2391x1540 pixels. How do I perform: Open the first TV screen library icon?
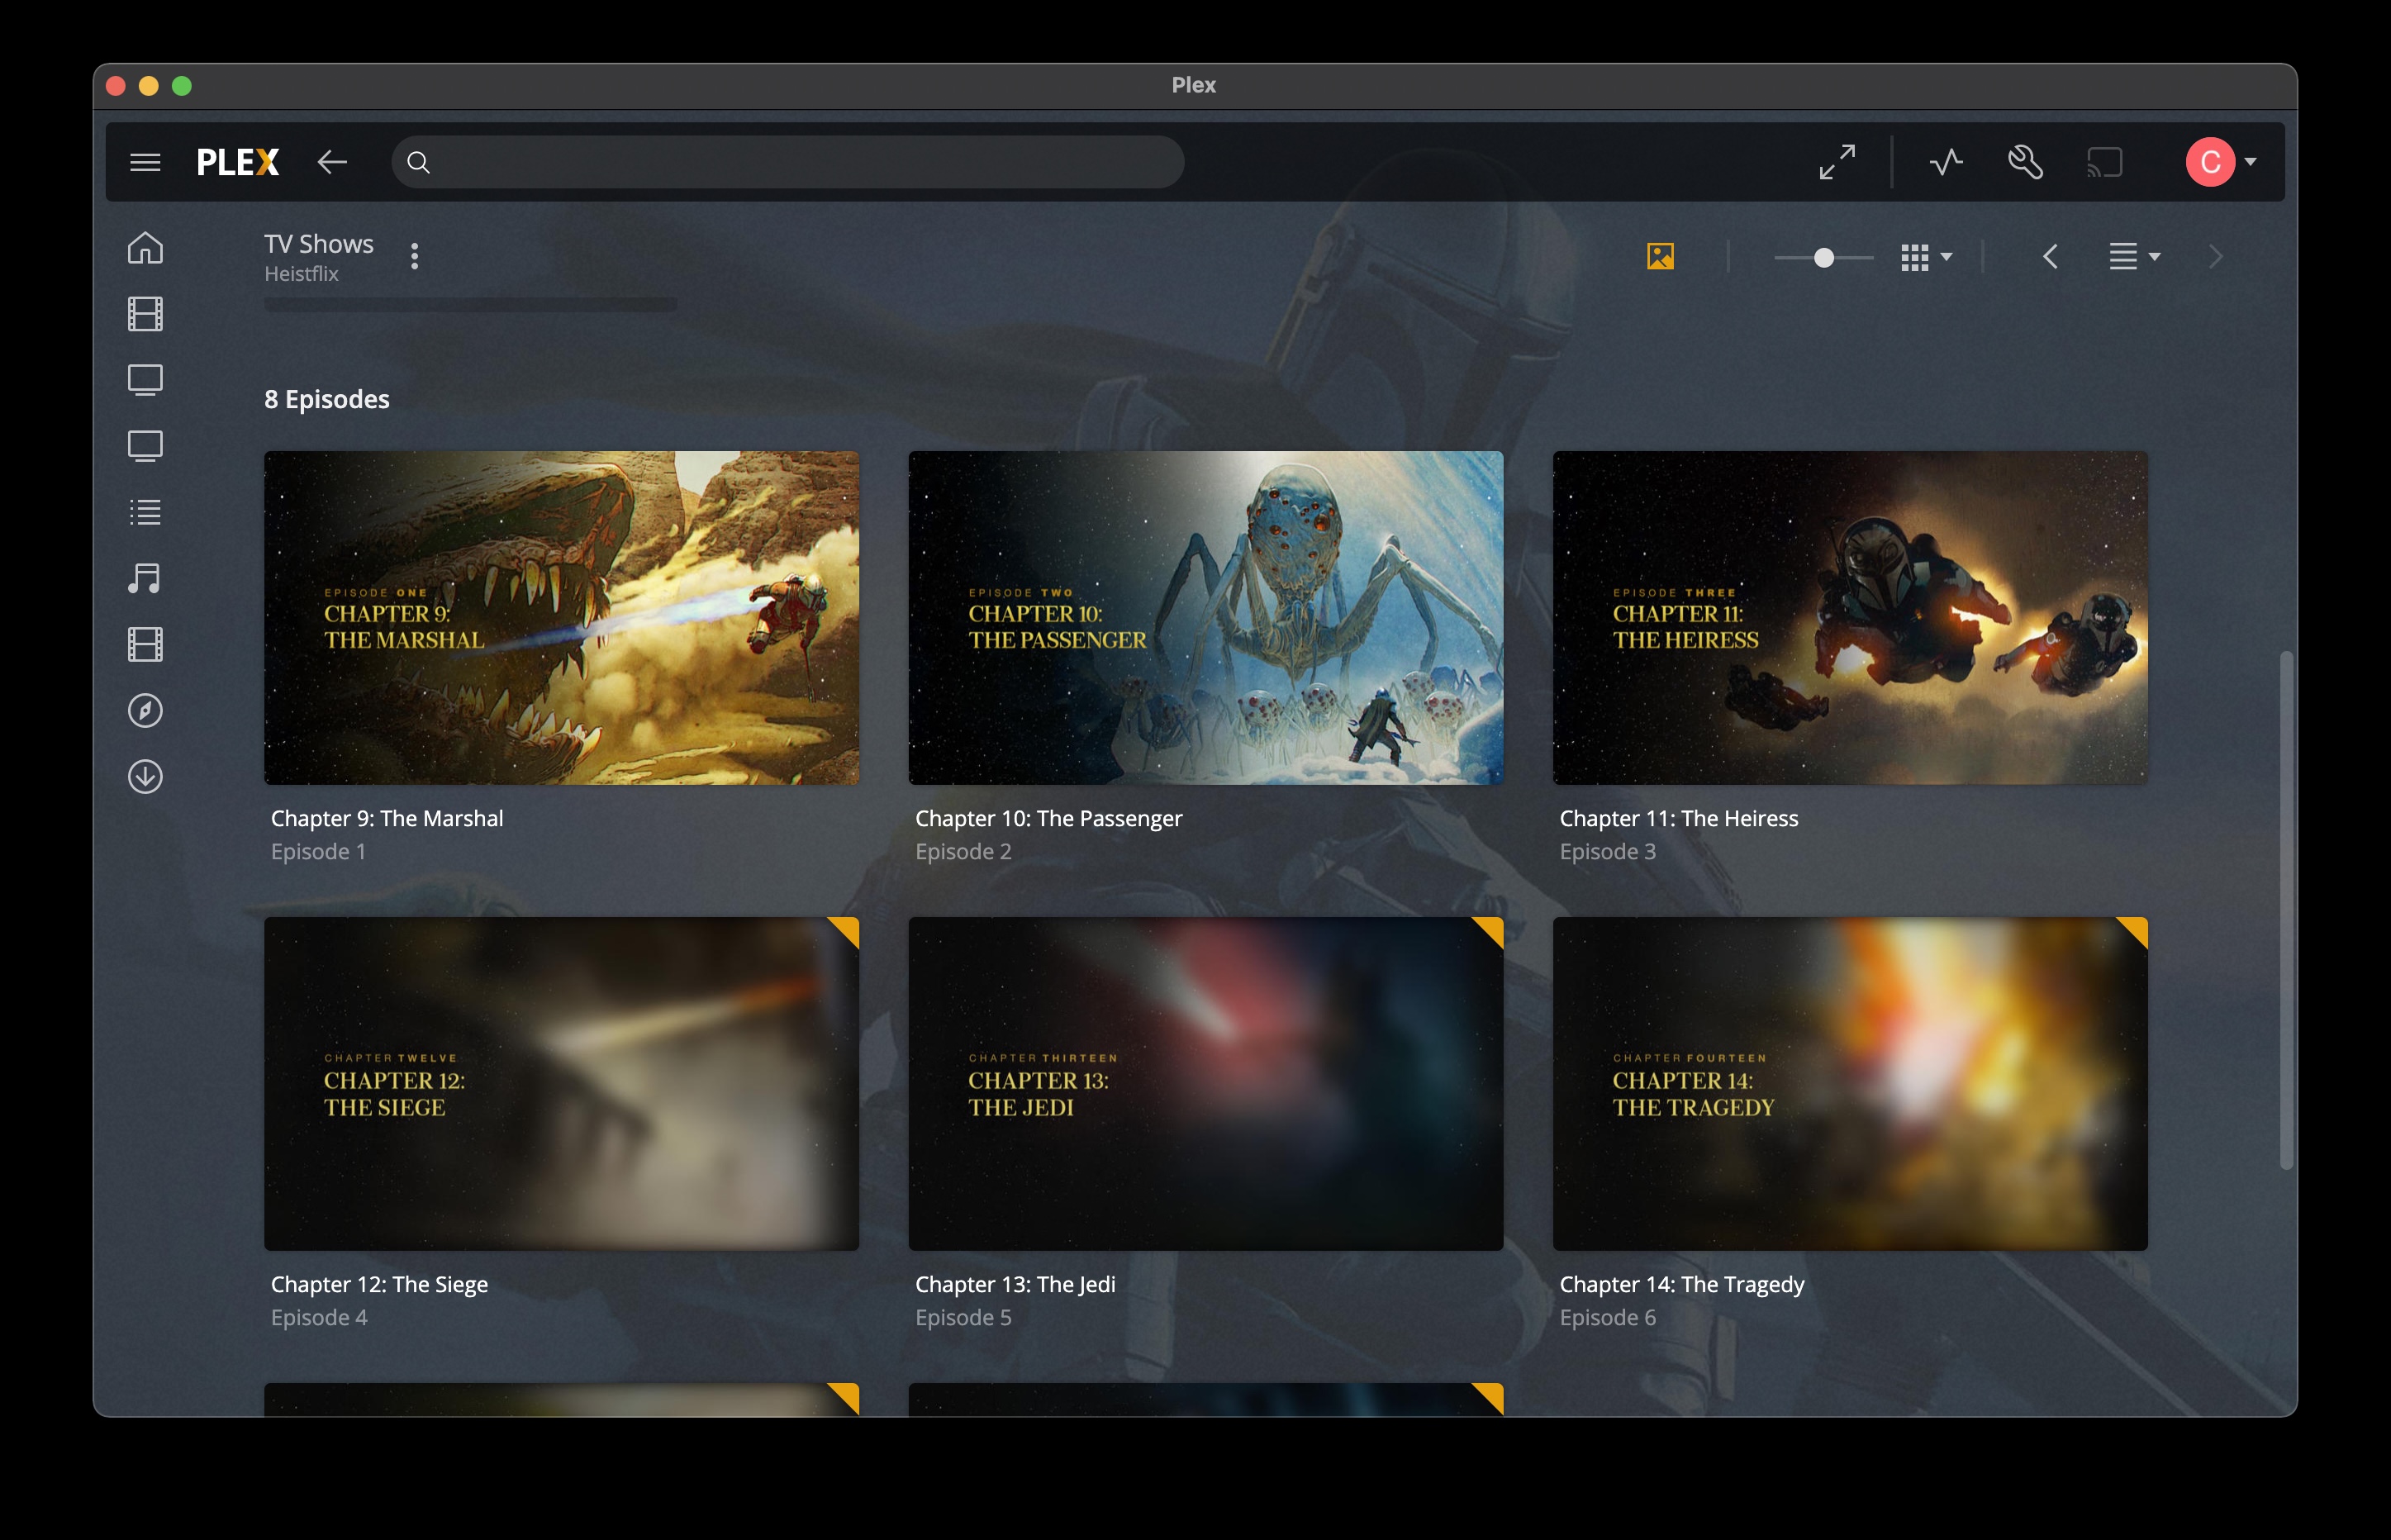[145, 380]
